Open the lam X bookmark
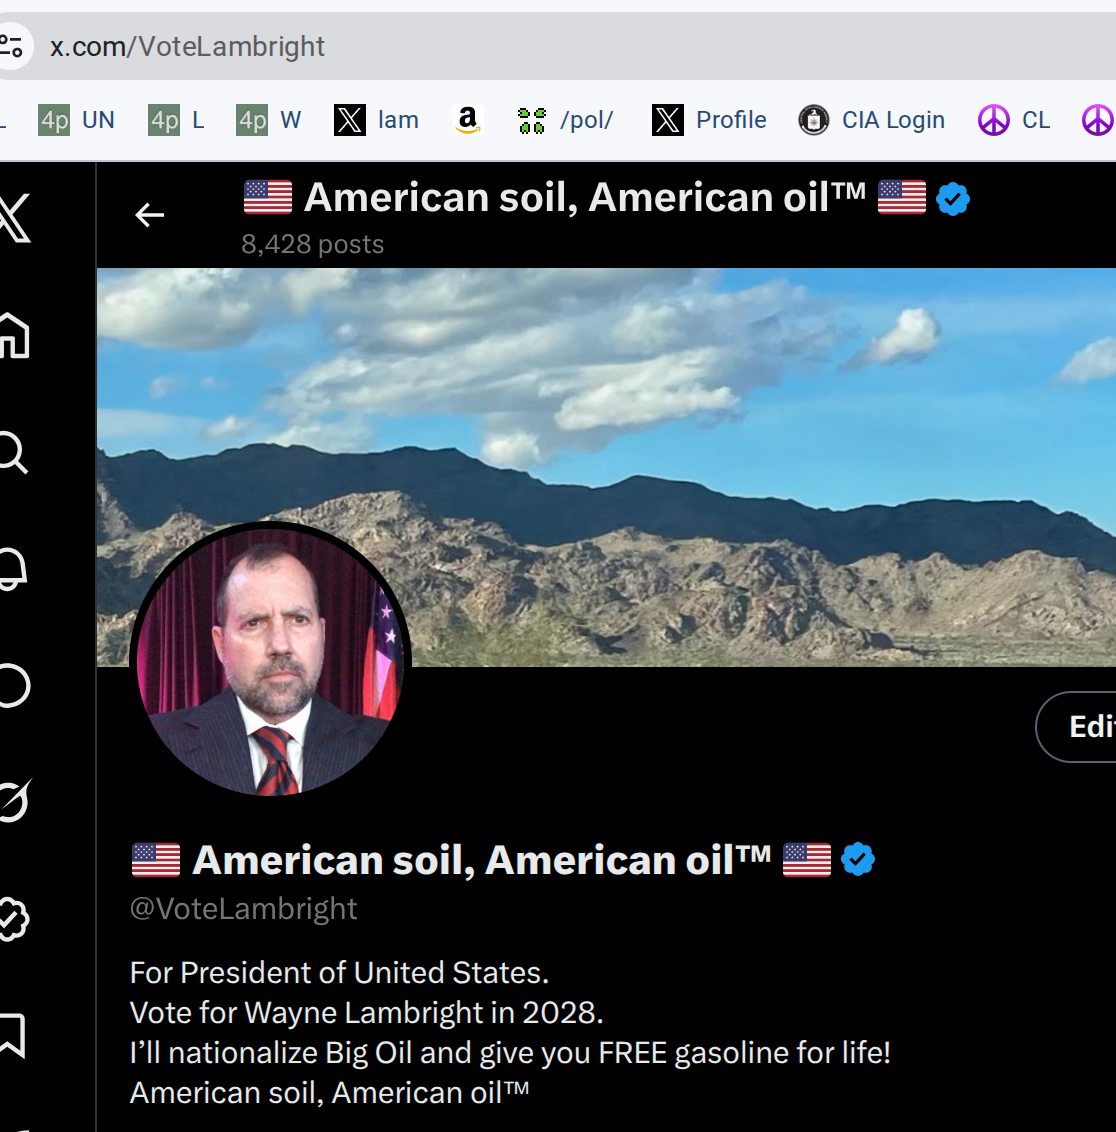Viewport: 1116px width, 1132px height. click(x=377, y=120)
